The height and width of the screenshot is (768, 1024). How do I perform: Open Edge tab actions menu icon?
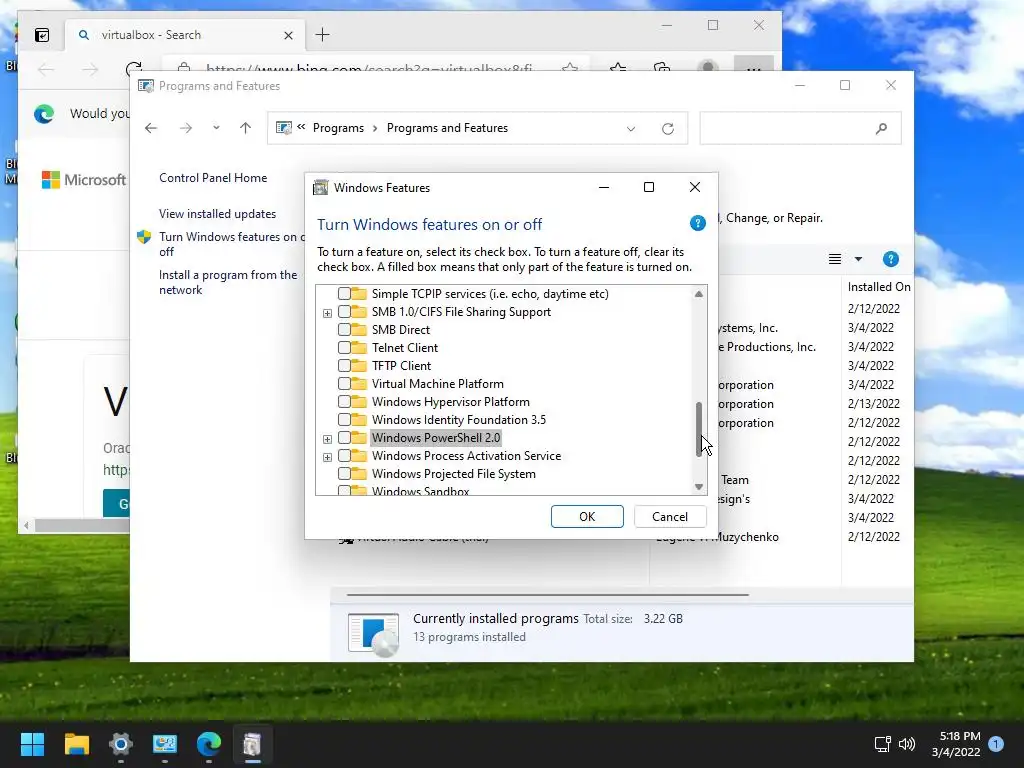42,35
